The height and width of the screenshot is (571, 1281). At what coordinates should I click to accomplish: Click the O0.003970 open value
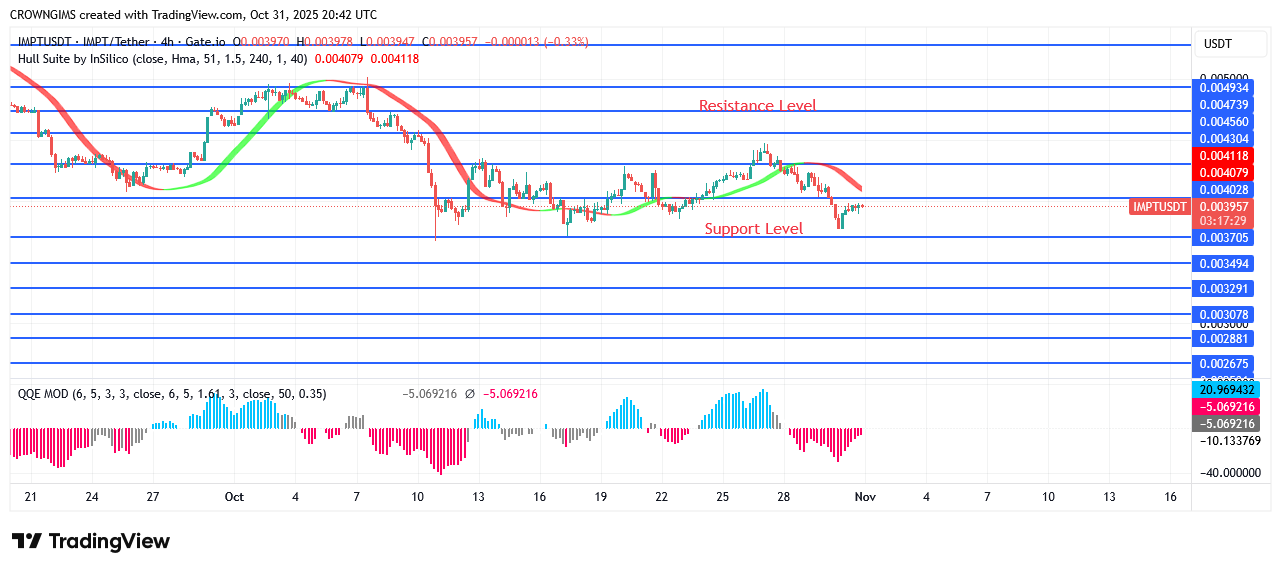tap(262, 42)
